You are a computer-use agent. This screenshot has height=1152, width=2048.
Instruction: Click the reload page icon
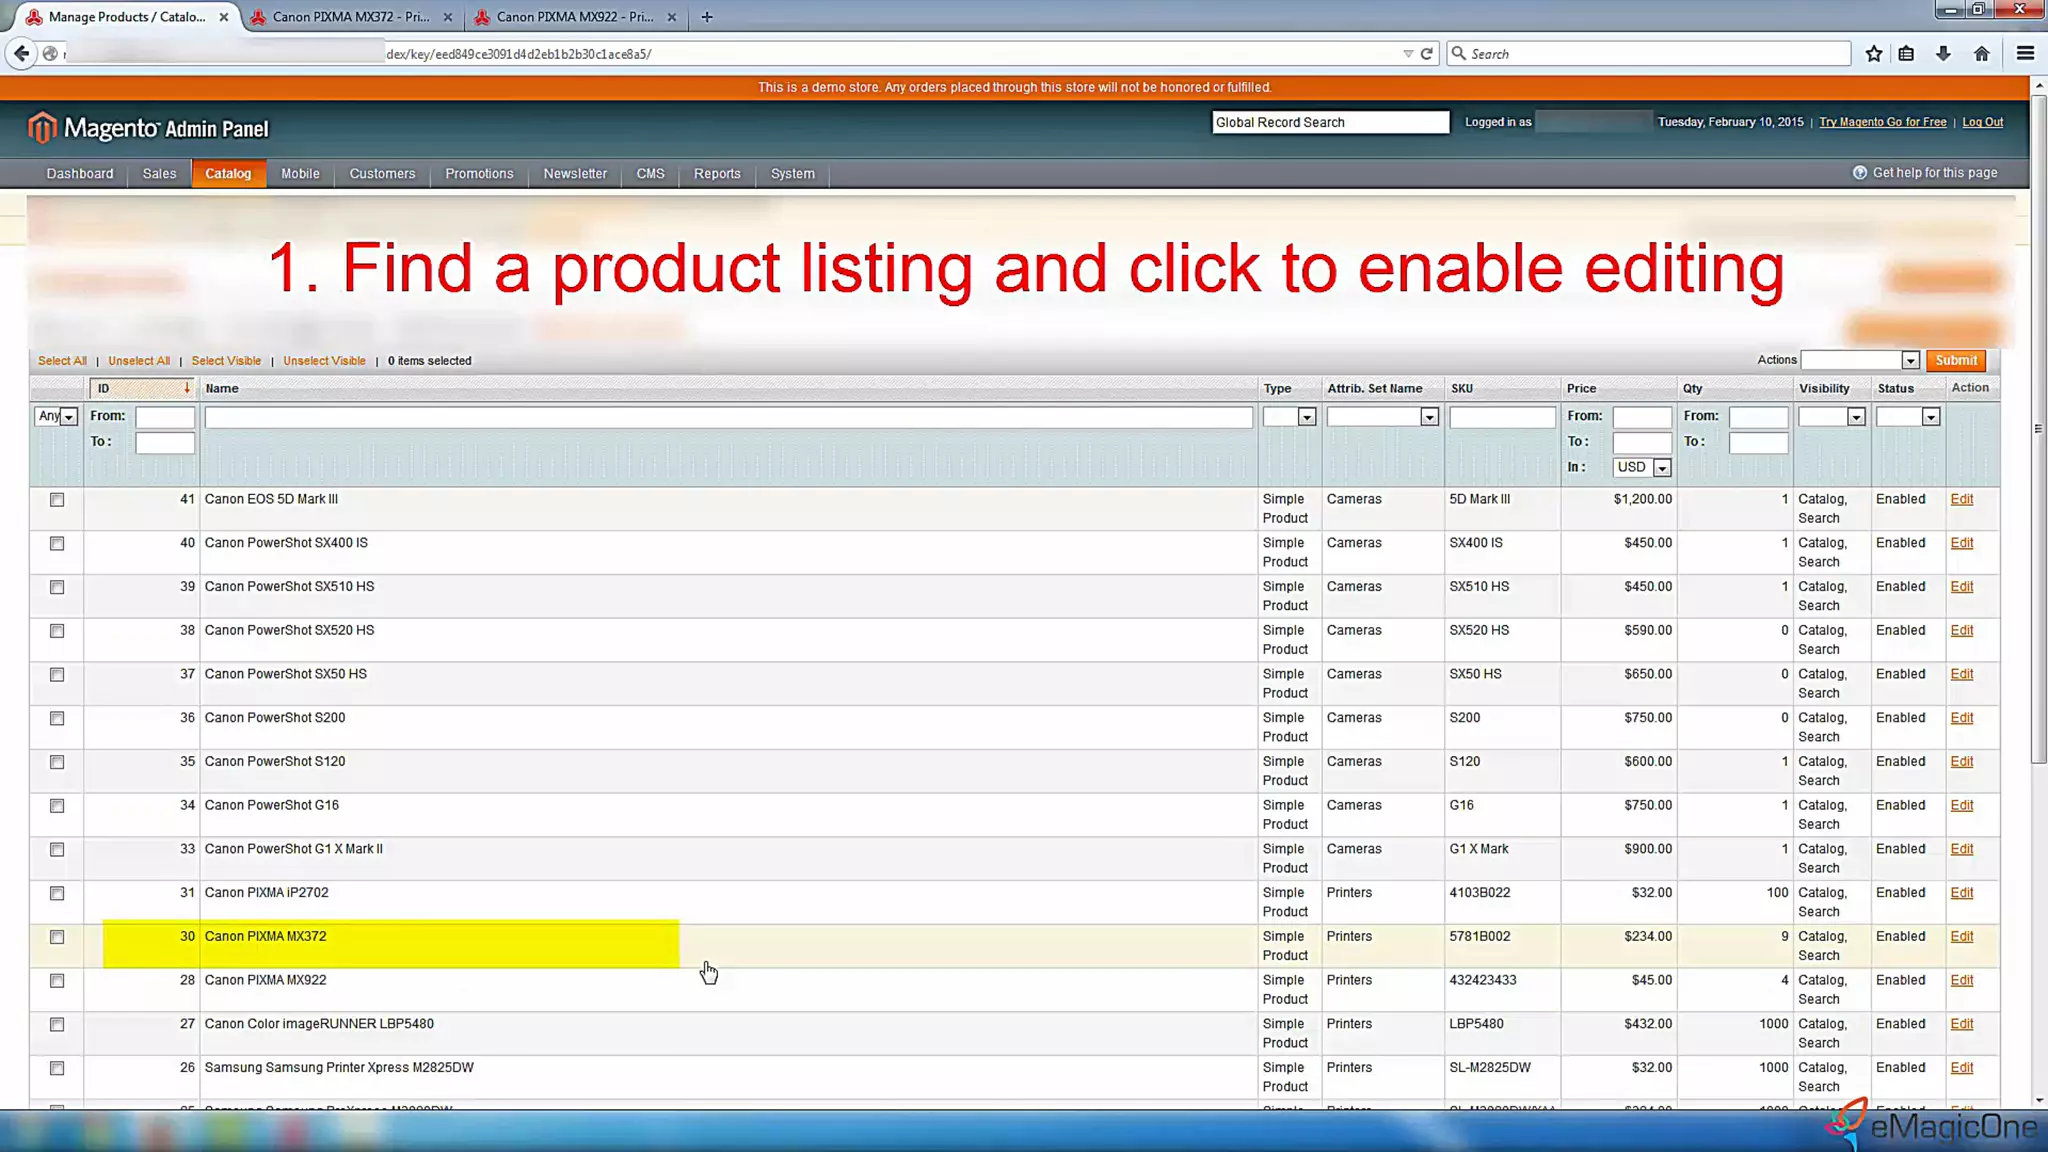[x=1427, y=54]
